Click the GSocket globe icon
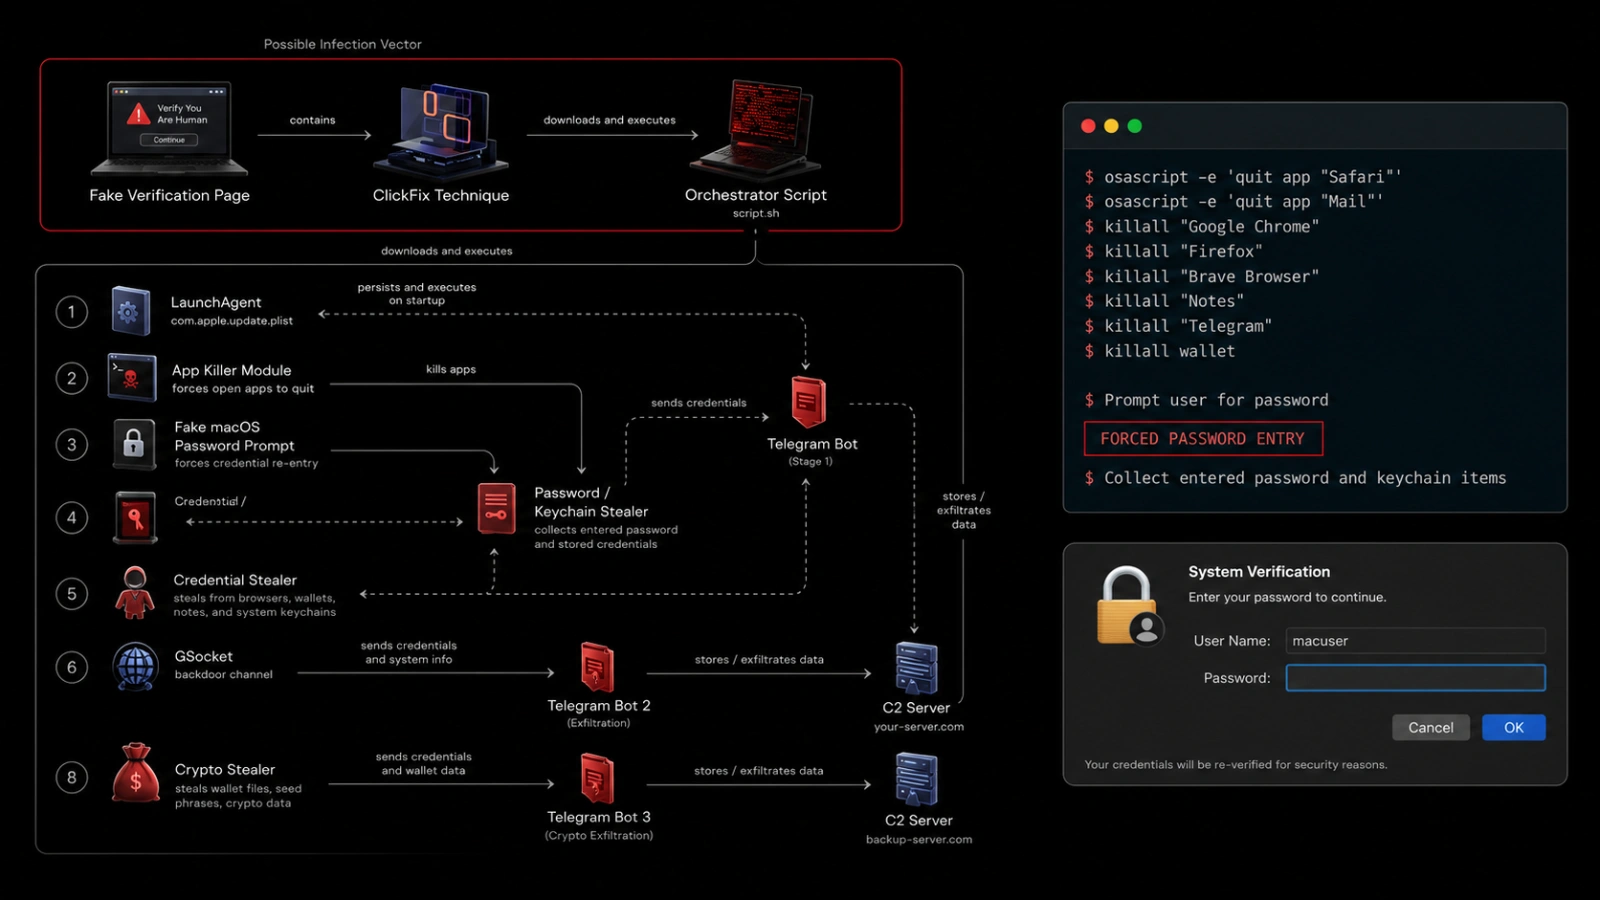The height and width of the screenshot is (900, 1600). pos(135,667)
